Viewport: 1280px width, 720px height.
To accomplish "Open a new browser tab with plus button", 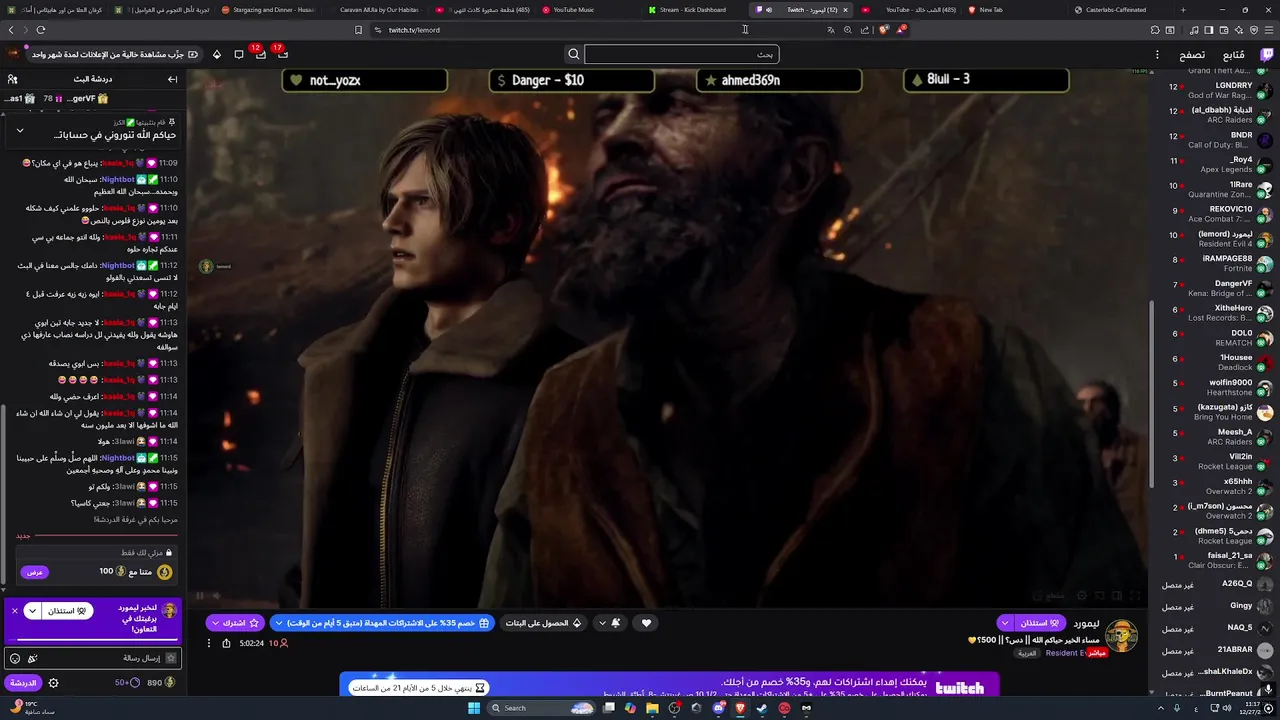I will tap(1183, 10).
